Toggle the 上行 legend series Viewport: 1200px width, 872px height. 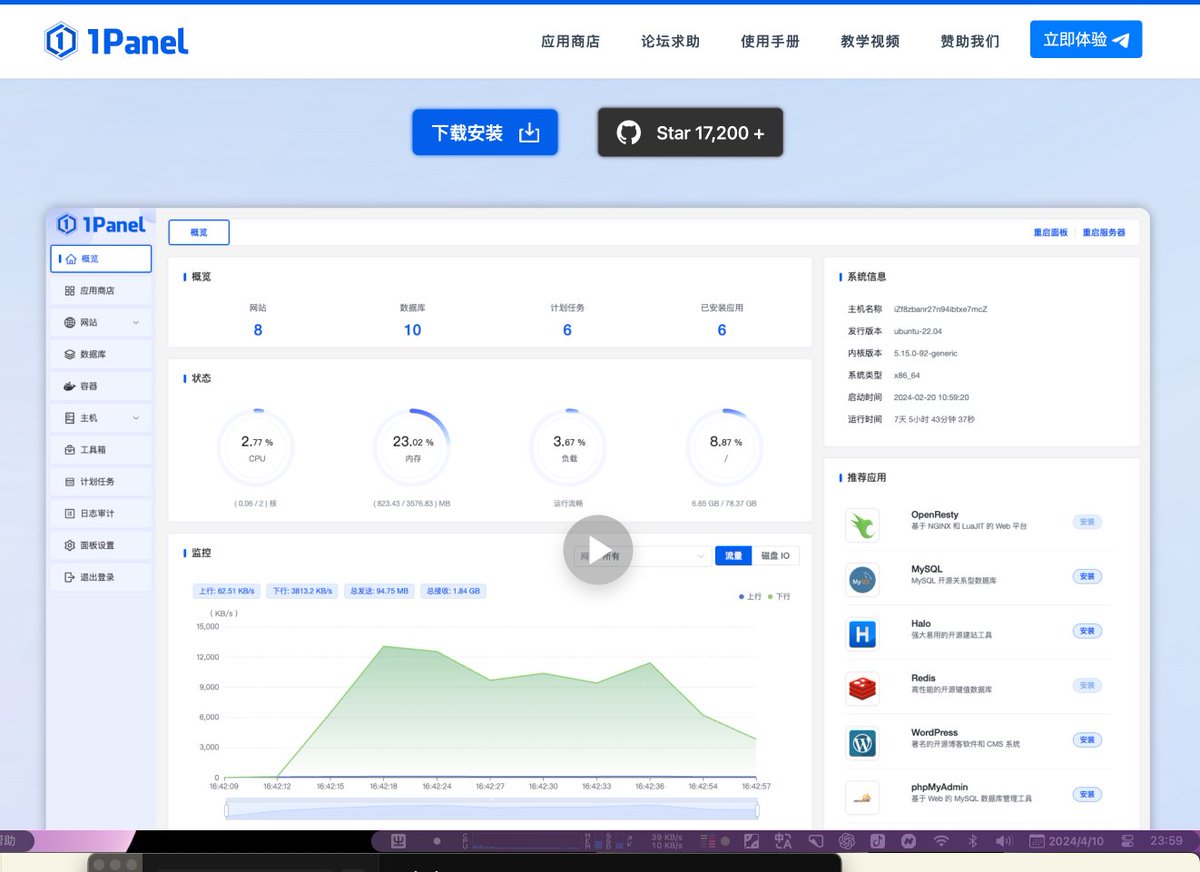pyautogui.click(x=750, y=596)
